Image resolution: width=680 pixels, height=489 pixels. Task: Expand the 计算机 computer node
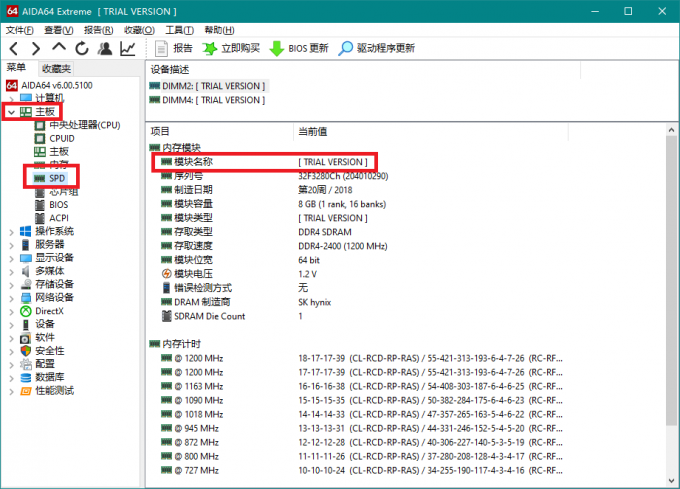pyautogui.click(x=11, y=99)
